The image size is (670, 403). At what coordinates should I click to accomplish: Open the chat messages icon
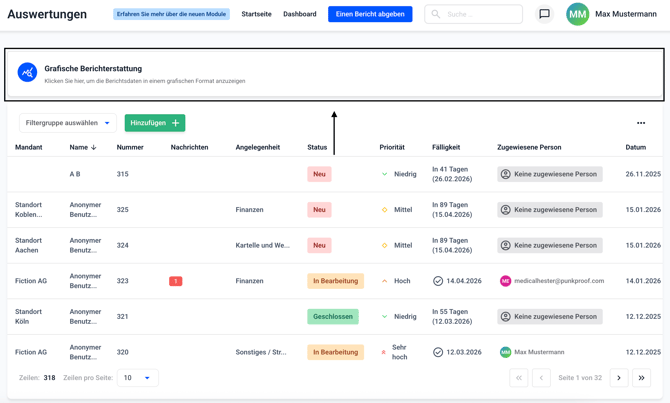544,14
